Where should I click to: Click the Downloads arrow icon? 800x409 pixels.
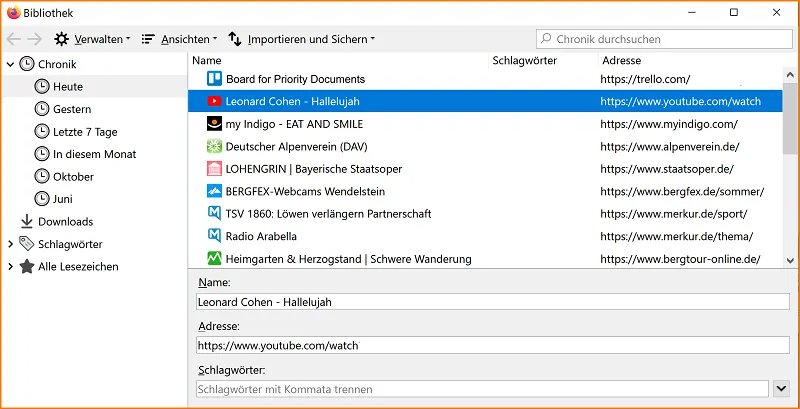(x=27, y=221)
